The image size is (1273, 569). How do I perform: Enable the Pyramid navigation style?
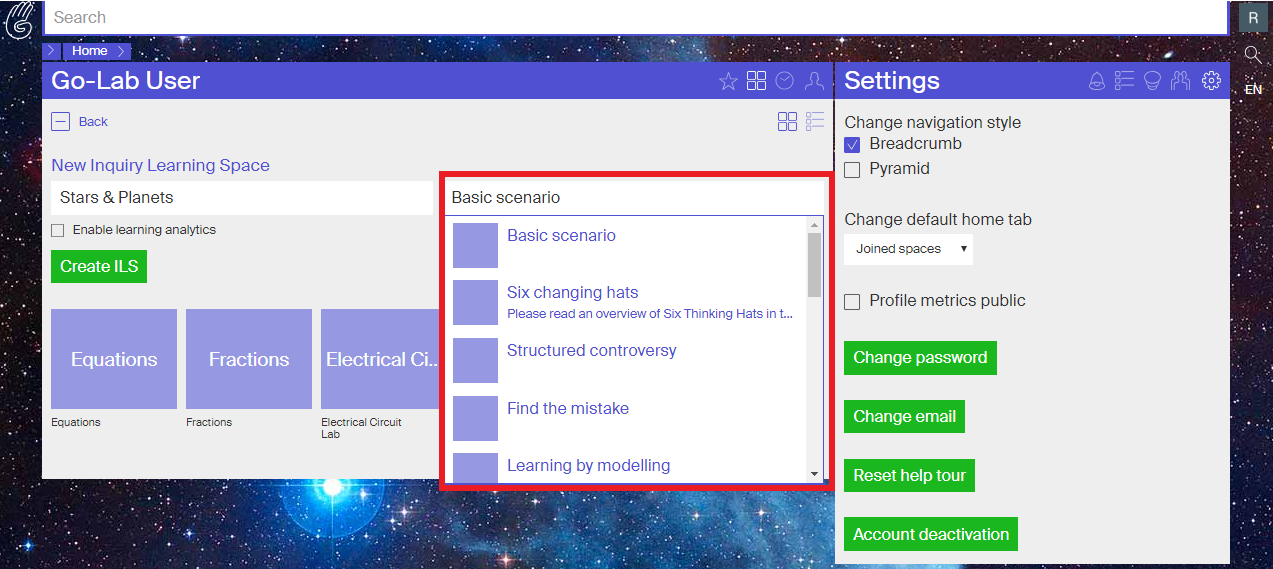[852, 170]
